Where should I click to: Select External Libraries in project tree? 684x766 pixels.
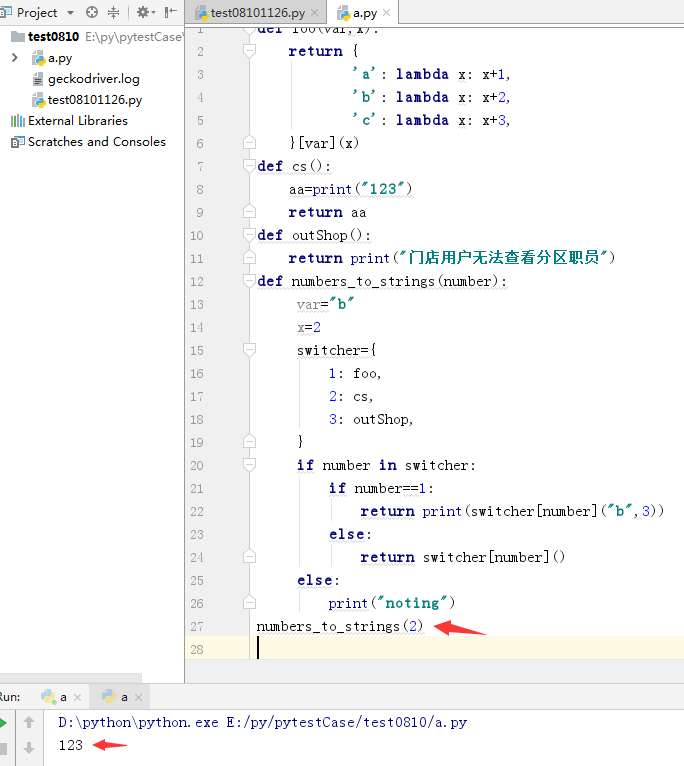[x=78, y=121]
